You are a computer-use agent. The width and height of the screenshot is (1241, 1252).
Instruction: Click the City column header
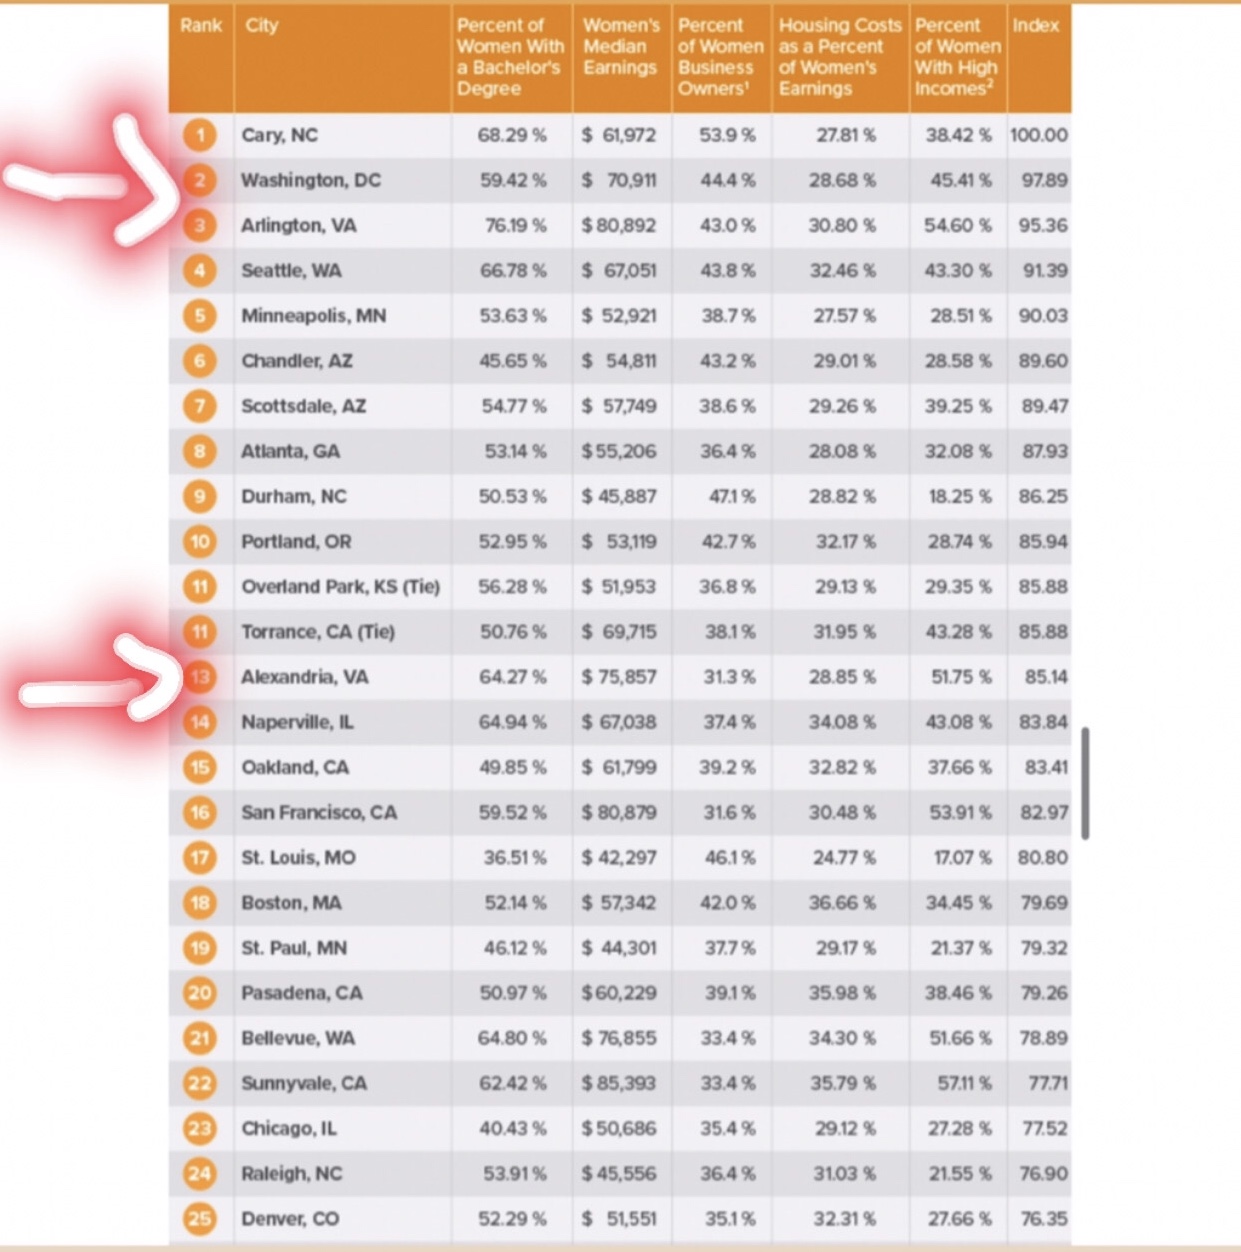coord(262,26)
